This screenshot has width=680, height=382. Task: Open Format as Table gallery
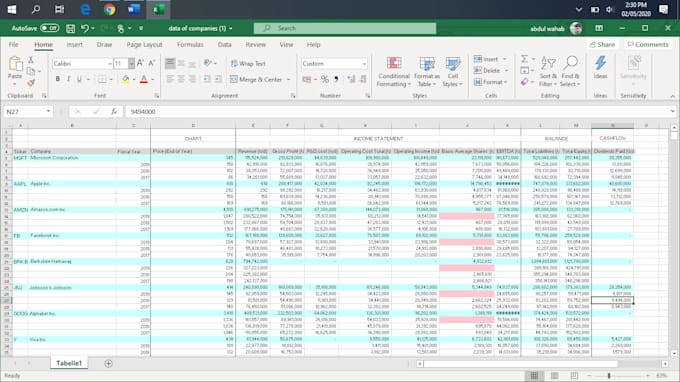tap(427, 72)
